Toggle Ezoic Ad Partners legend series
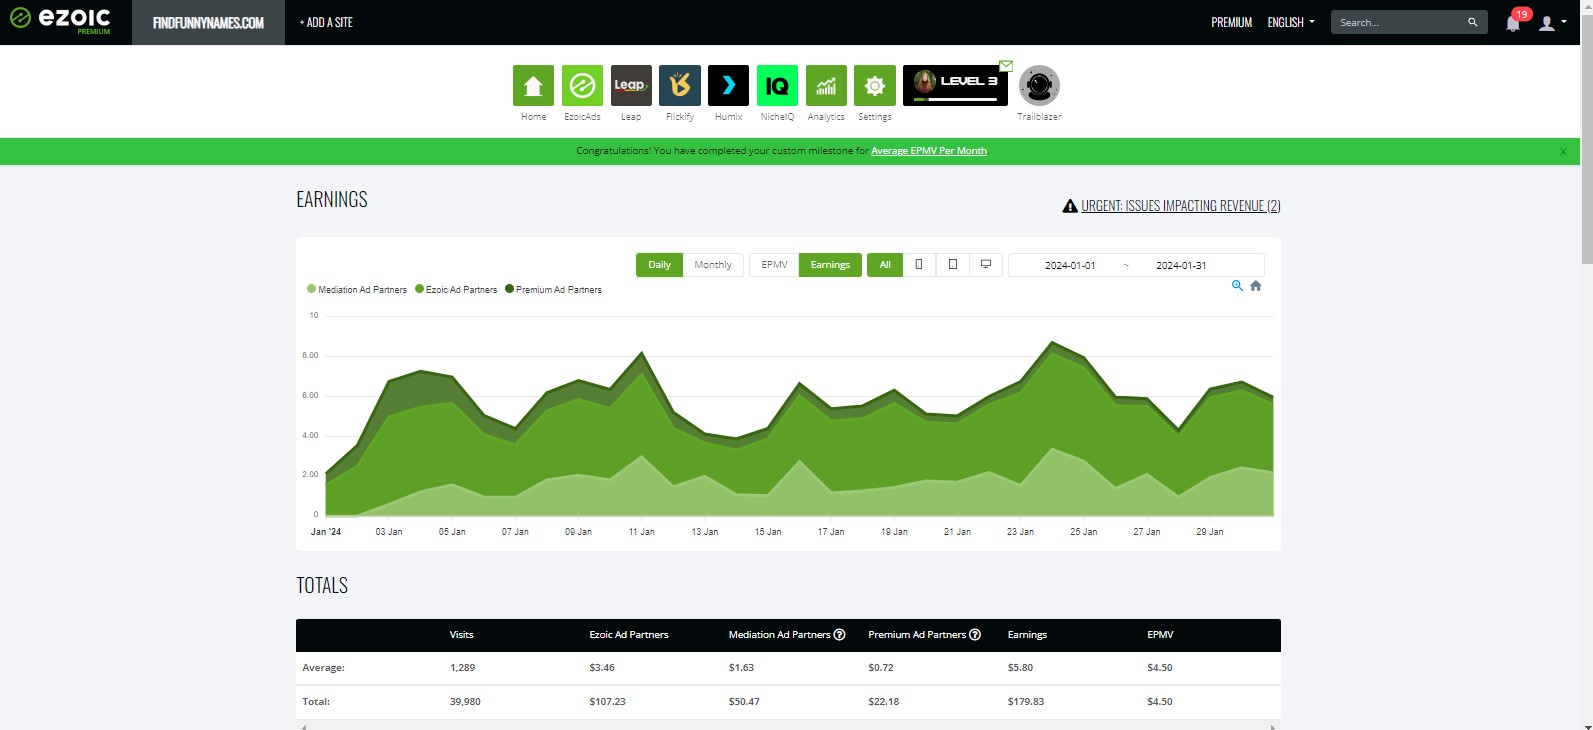 (456, 290)
